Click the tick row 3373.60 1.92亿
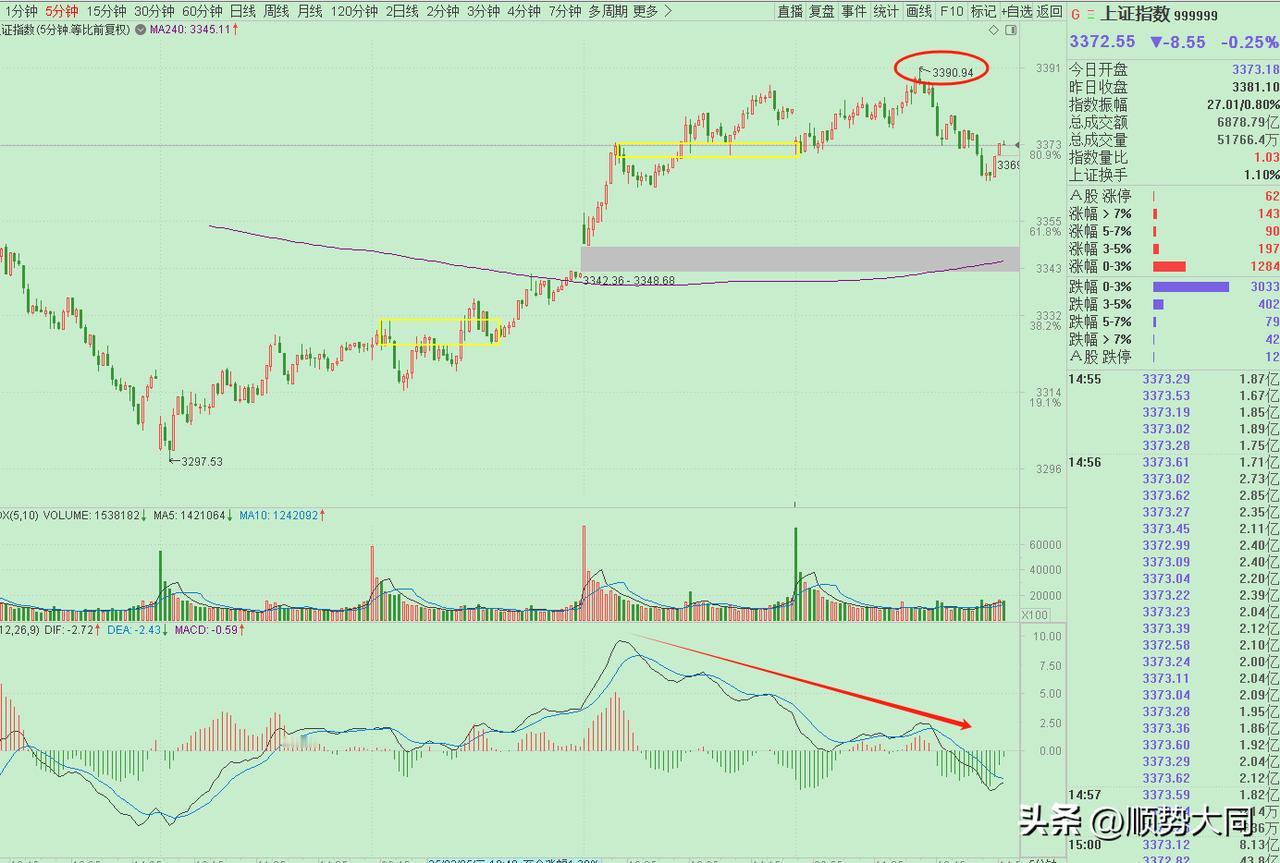The image size is (1280, 863). tap(1174, 745)
